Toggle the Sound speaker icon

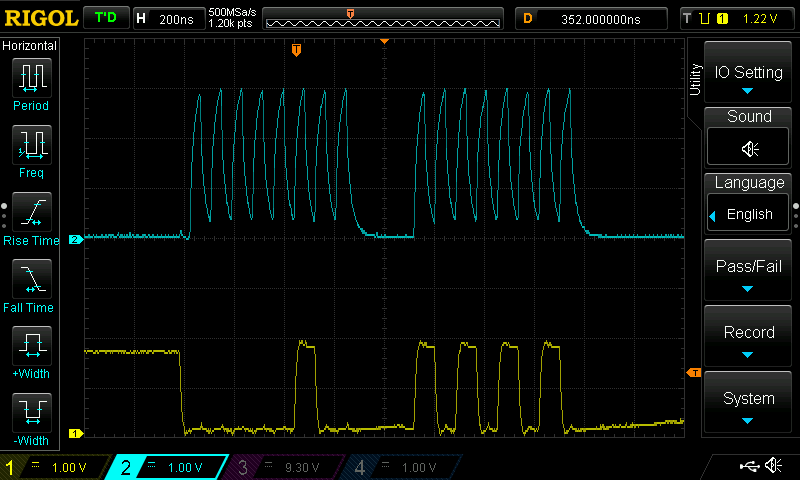coord(749,148)
